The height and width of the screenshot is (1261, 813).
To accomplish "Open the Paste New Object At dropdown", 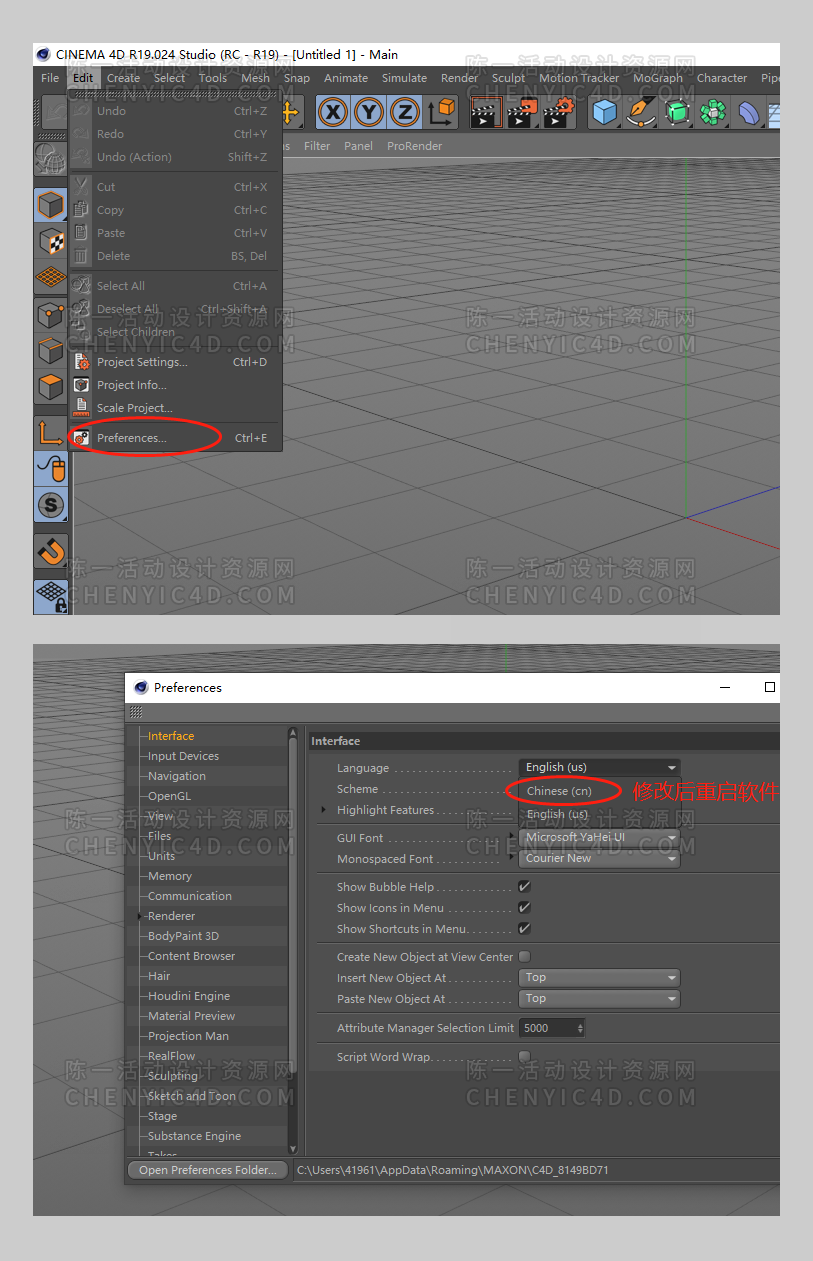I will pos(600,999).
